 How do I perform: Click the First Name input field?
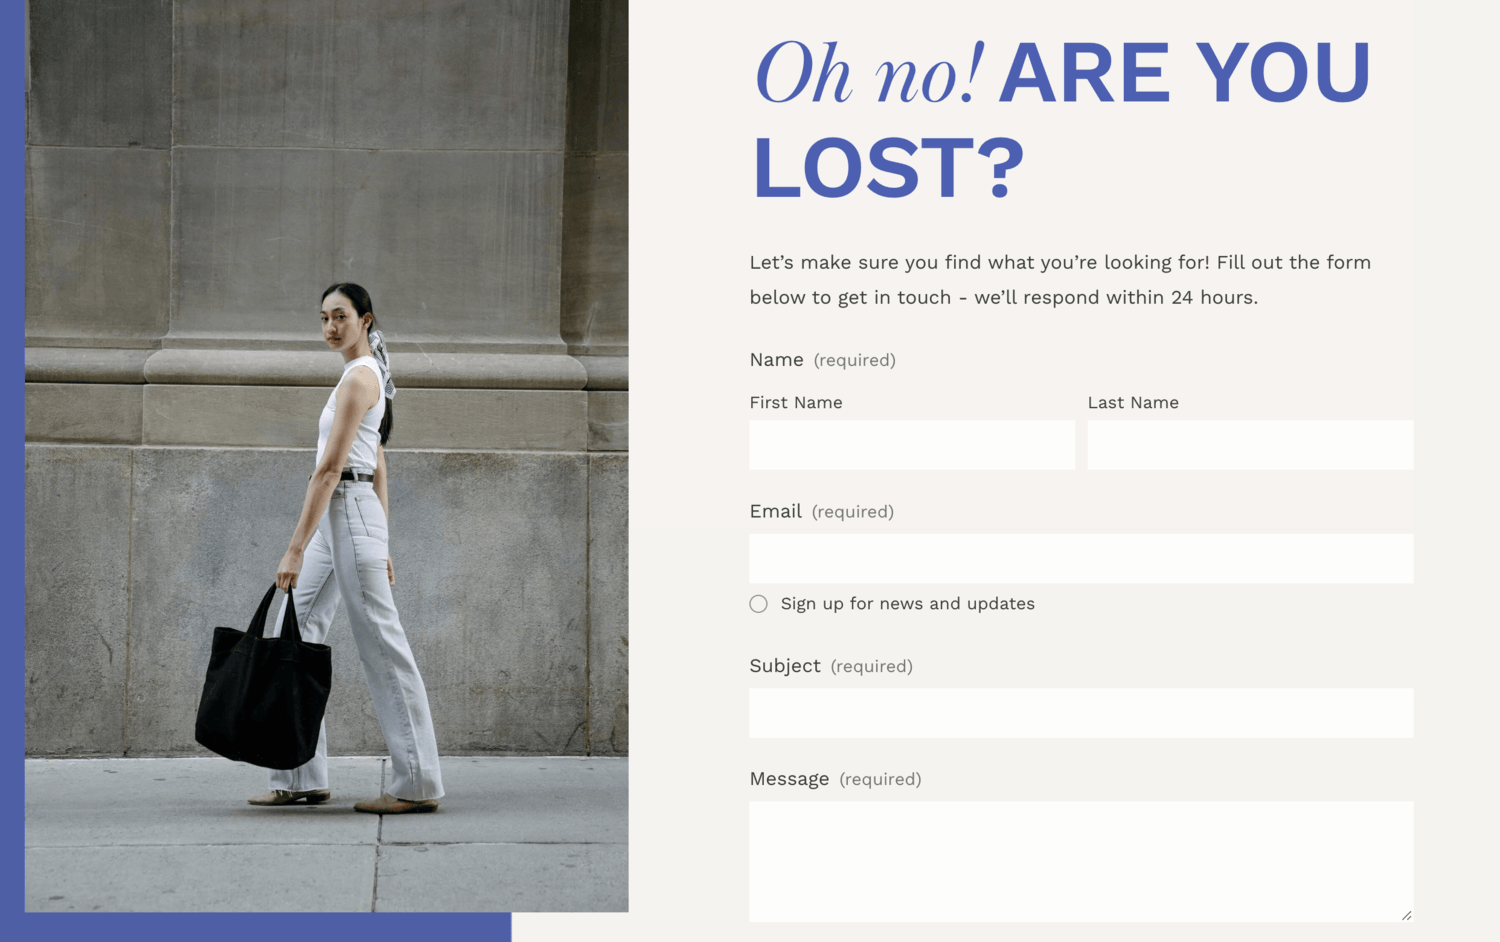tap(912, 445)
